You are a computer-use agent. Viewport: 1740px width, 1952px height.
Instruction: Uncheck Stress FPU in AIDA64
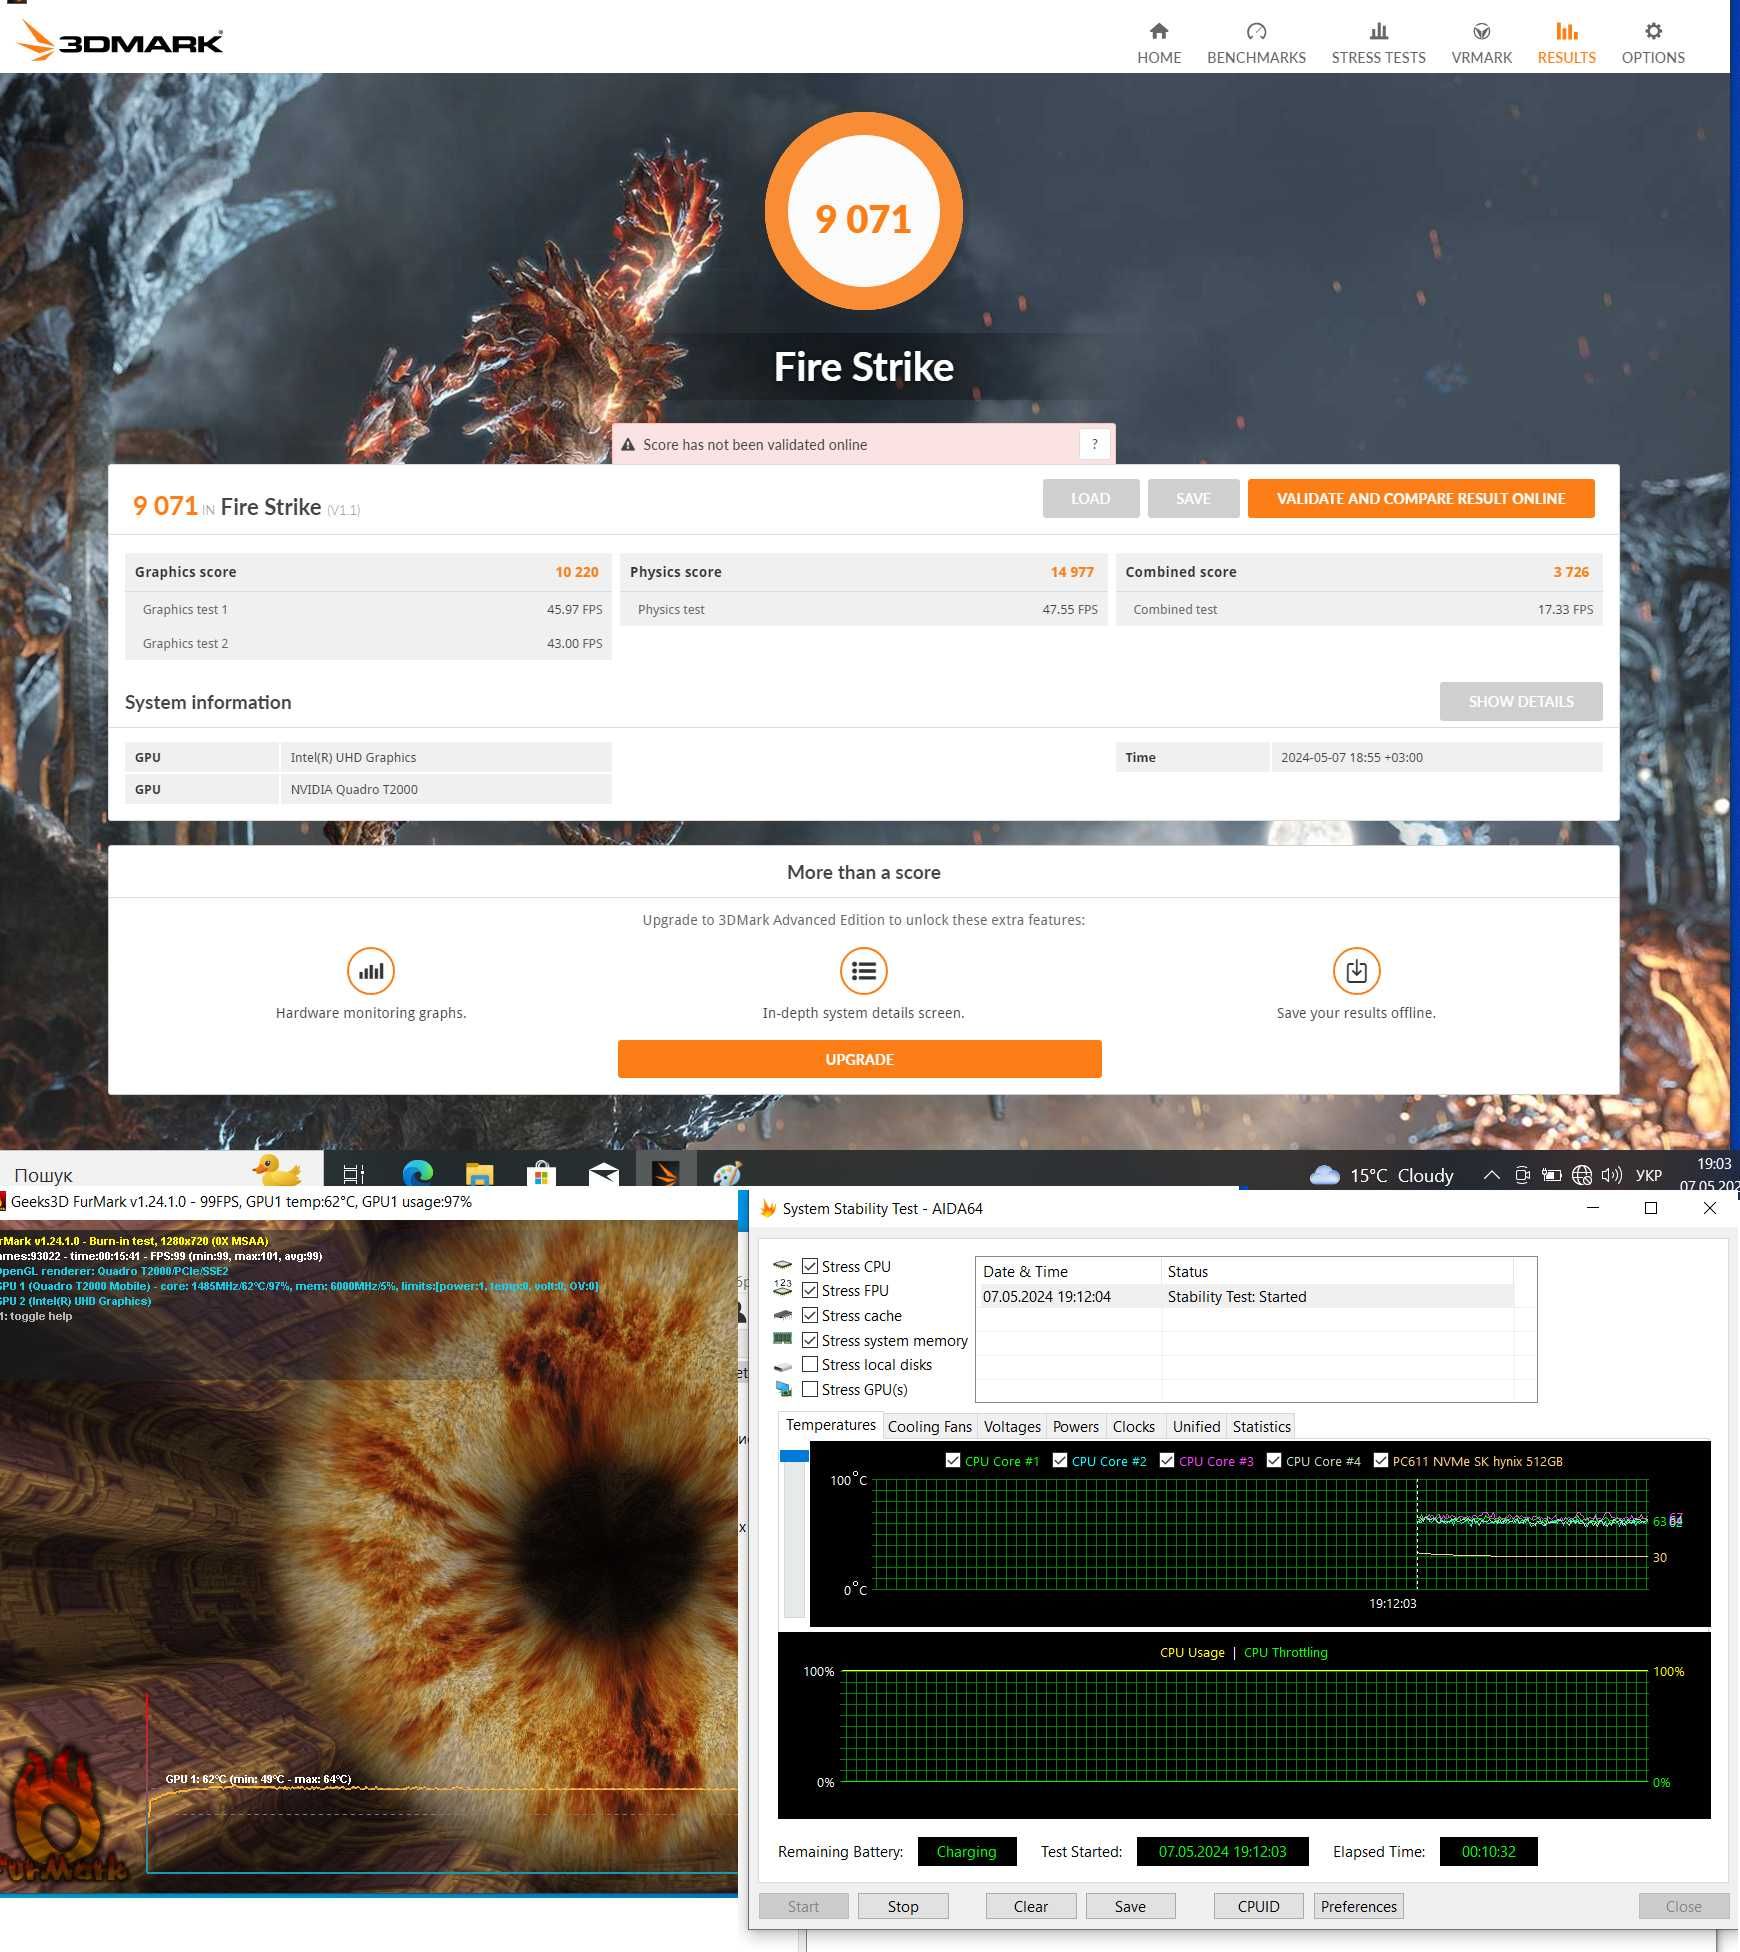[x=810, y=1290]
